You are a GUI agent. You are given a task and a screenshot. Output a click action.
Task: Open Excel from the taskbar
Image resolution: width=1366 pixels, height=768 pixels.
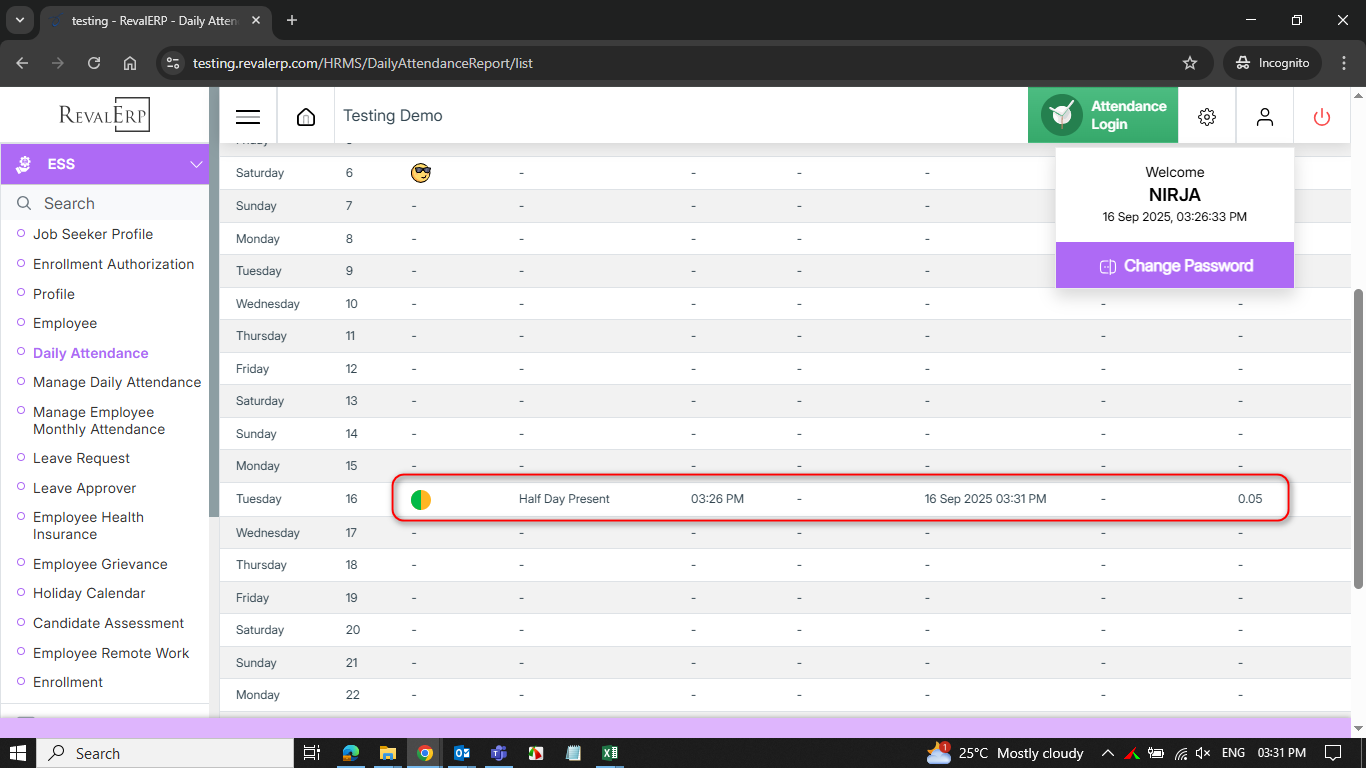[609, 753]
